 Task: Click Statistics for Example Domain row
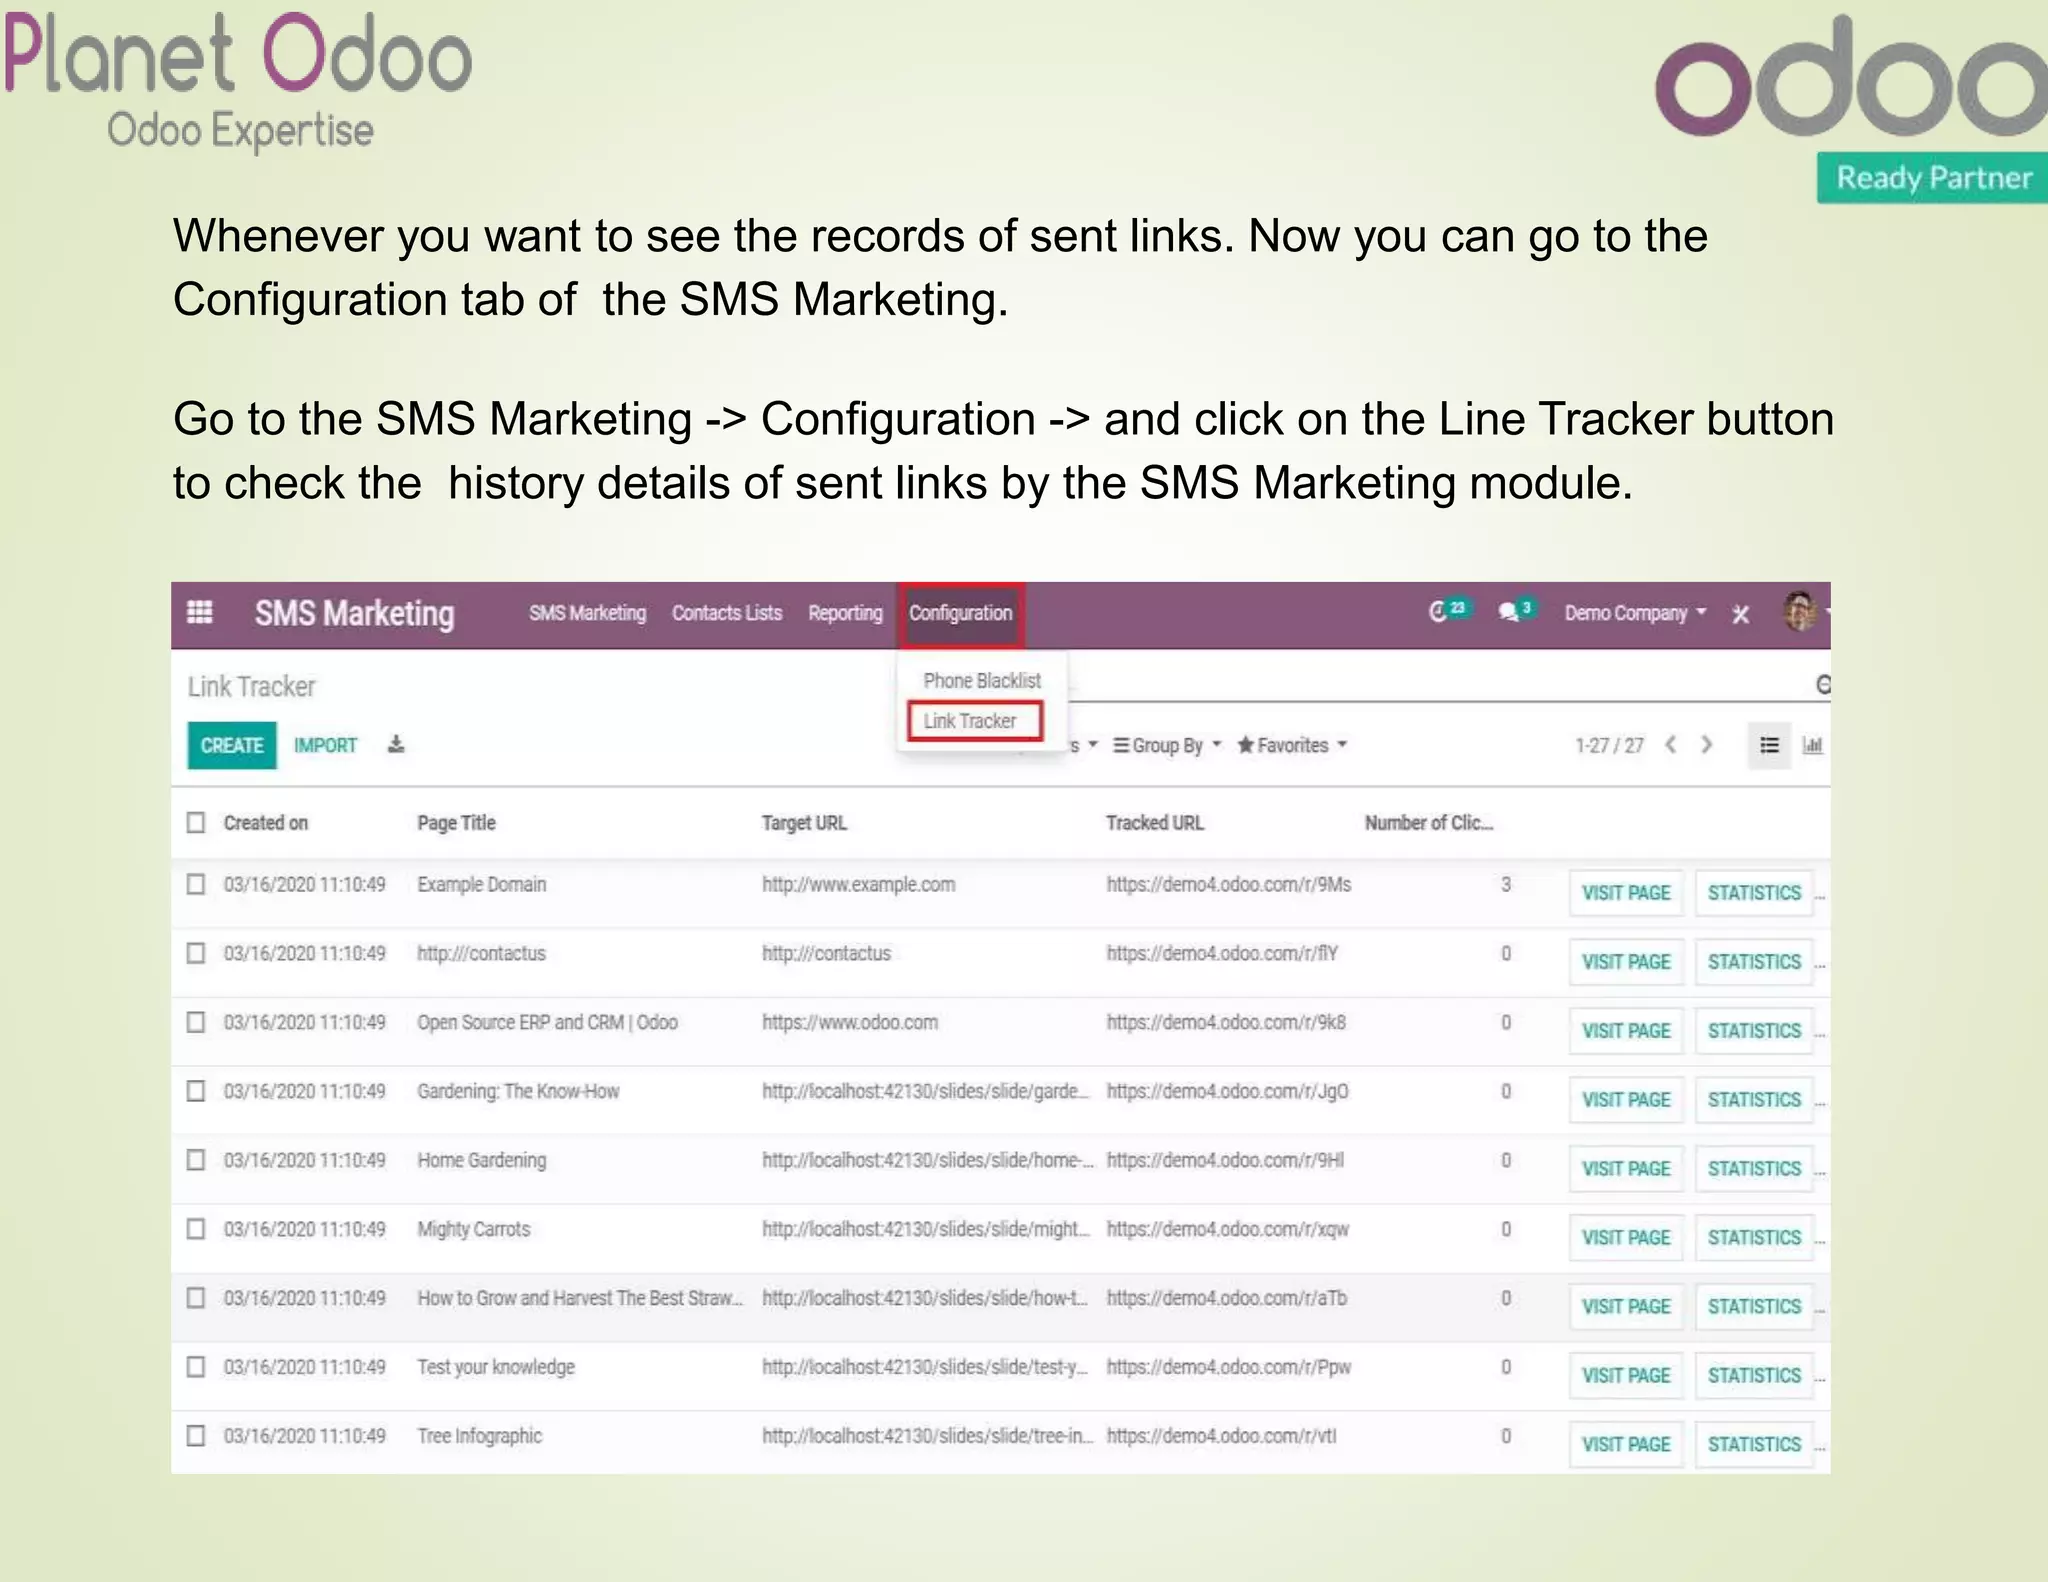tap(1754, 893)
